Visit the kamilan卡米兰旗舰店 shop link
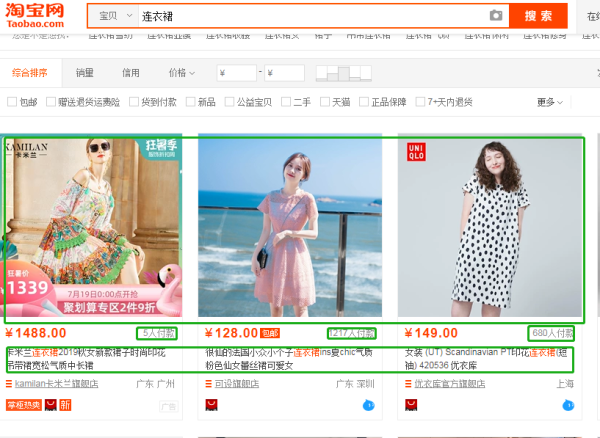This screenshot has height=438, width=600. [57, 384]
